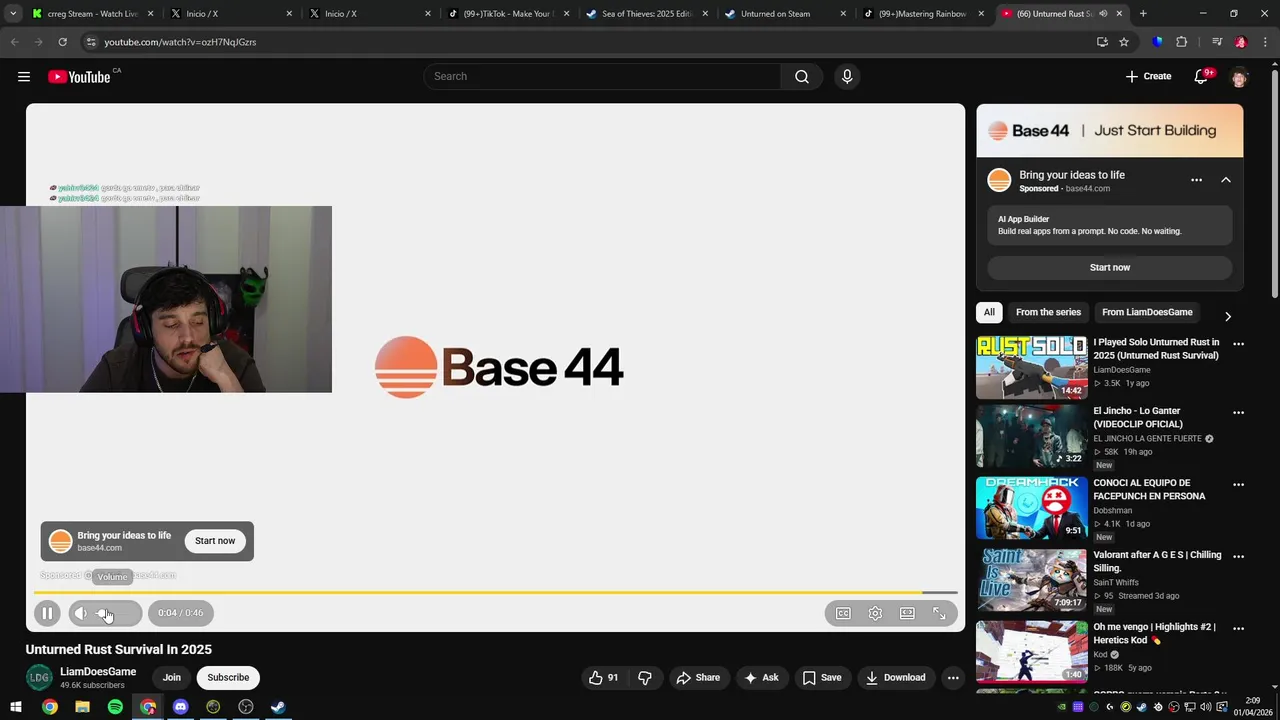The width and height of the screenshot is (1280, 720).
Task: Open El Jincho - Lo Ganter thumbnail
Action: pyautogui.click(x=1031, y=436)
